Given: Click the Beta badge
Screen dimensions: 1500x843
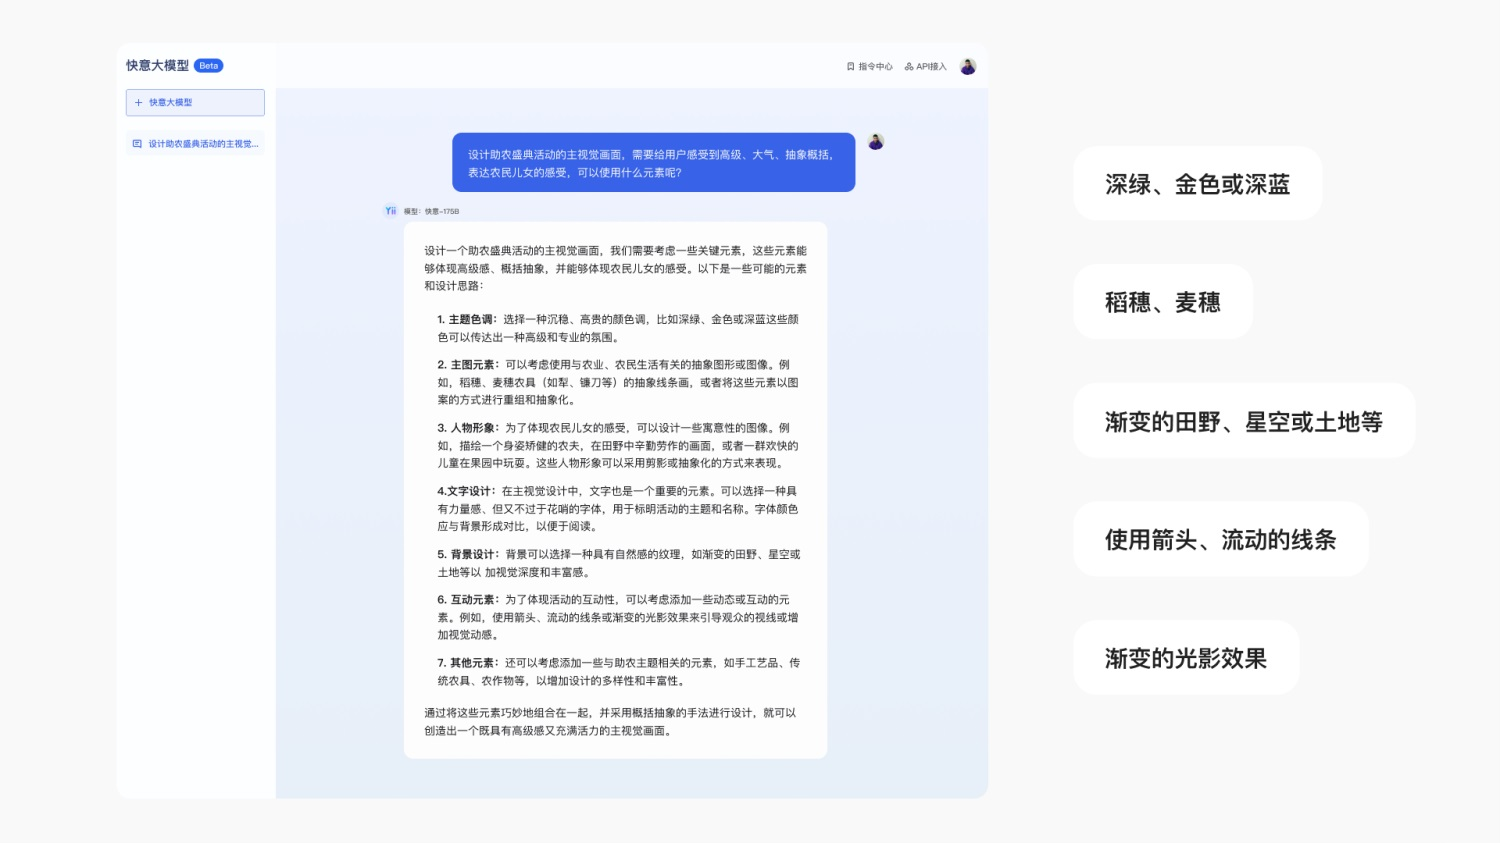Looking at the screenshot, I should coord(208,66).
